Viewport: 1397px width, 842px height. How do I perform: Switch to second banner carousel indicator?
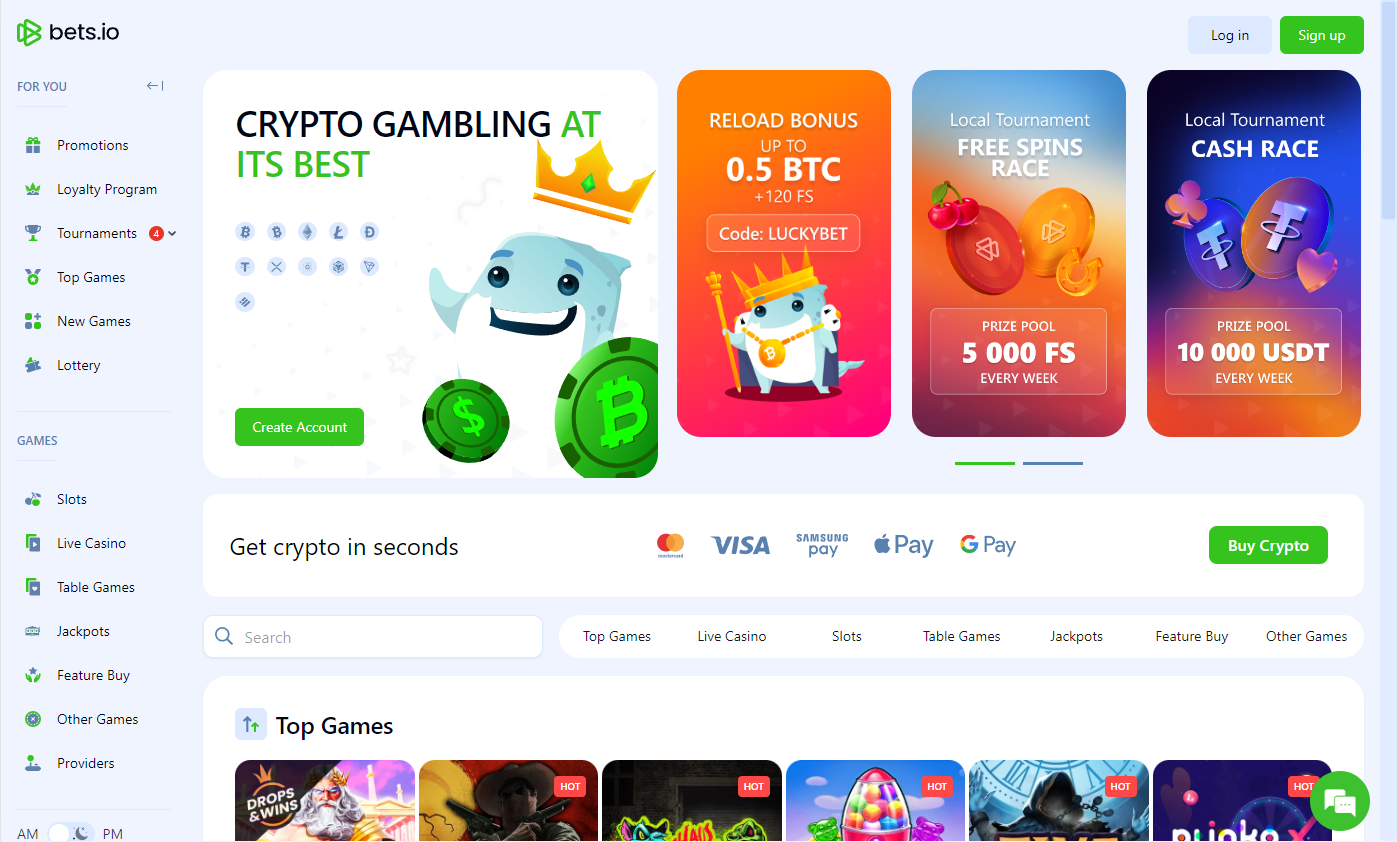[1052, 463]
